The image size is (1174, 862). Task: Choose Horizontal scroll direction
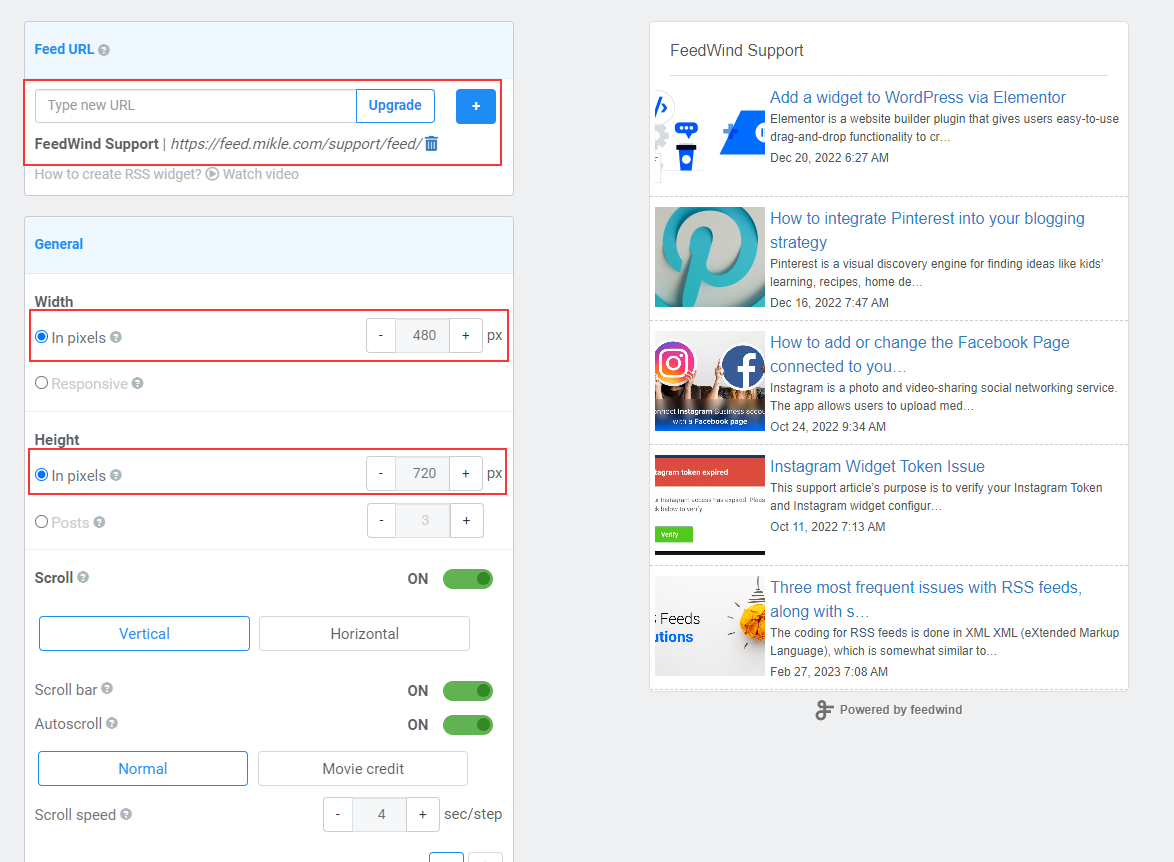click(x=365, y=634)
